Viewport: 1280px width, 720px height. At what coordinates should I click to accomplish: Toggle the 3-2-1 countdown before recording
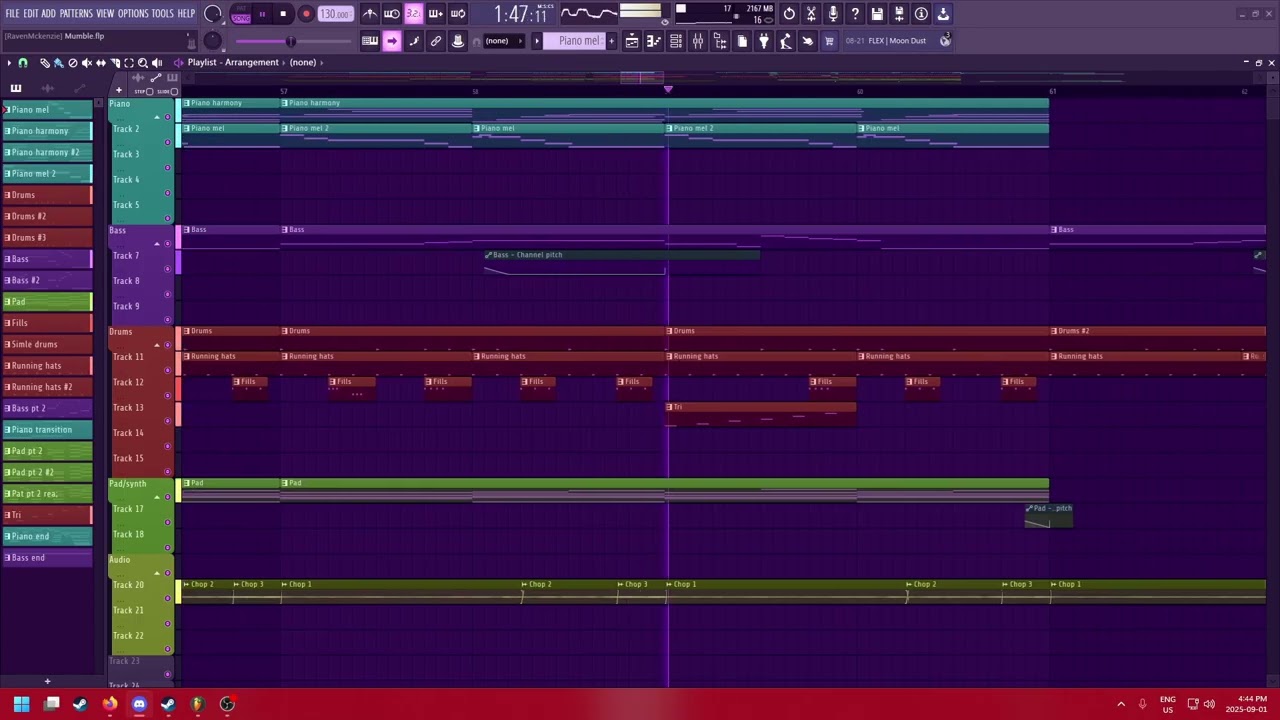(x=413, y=14)
